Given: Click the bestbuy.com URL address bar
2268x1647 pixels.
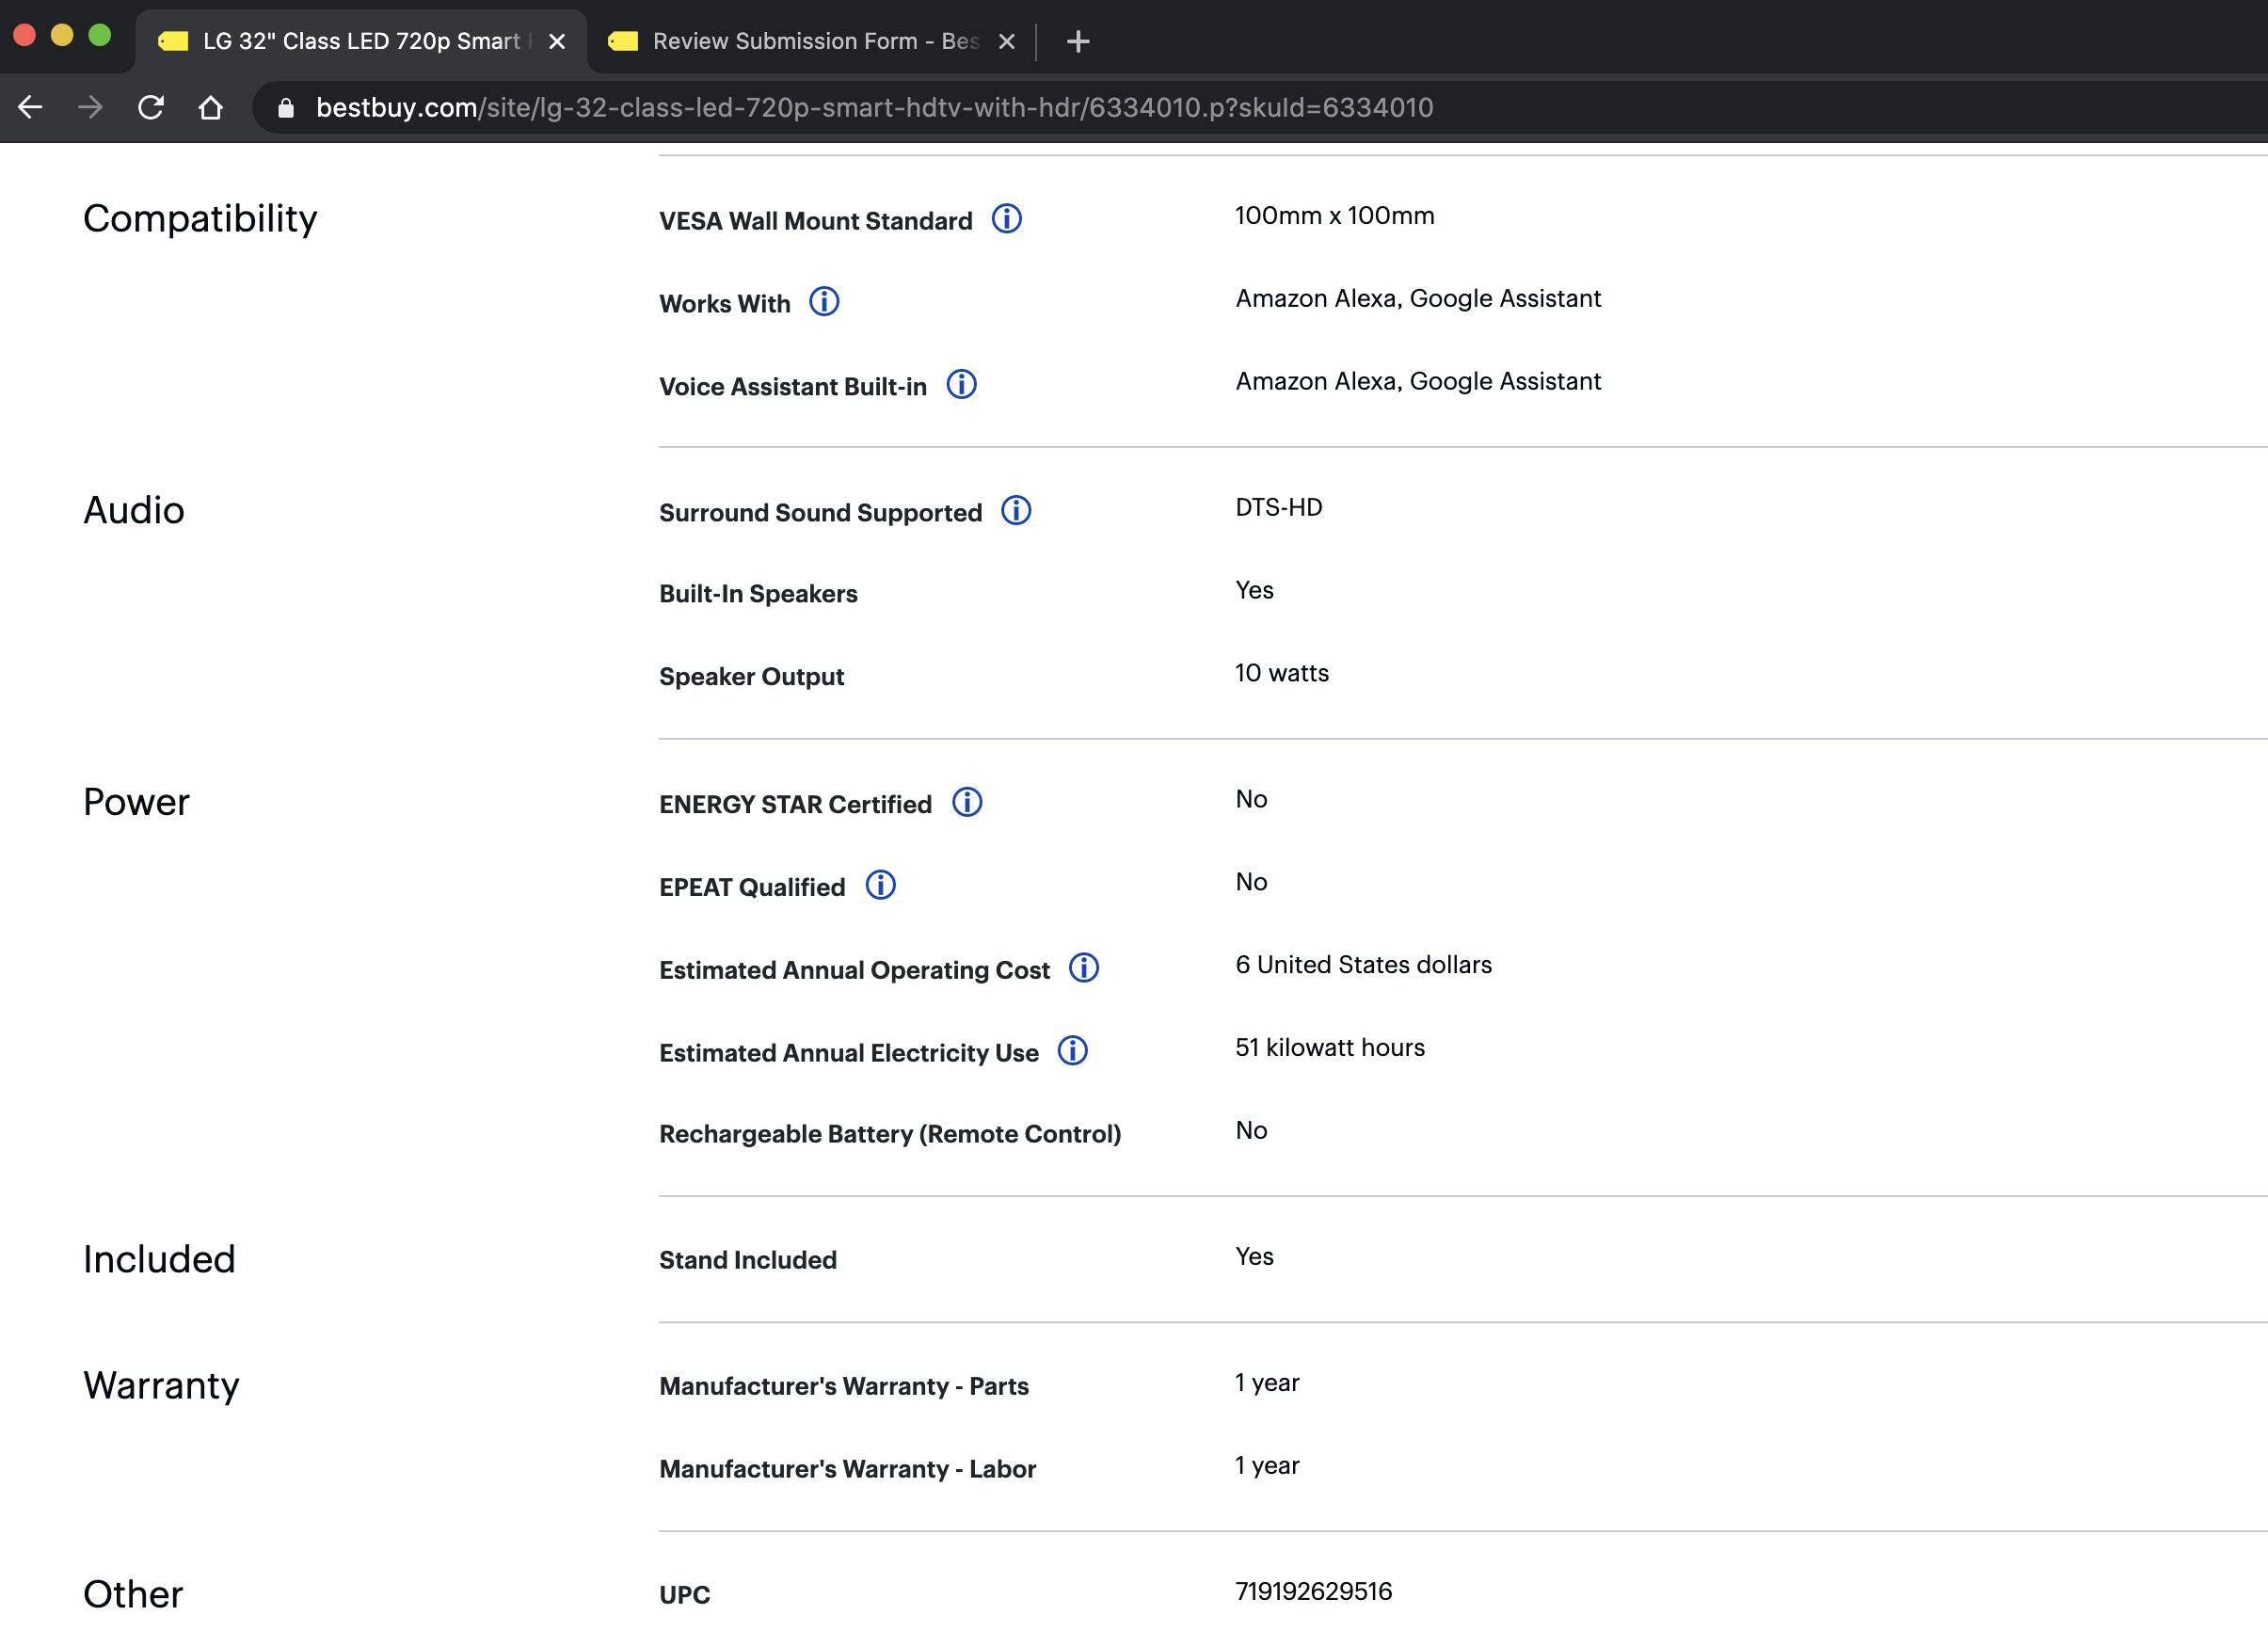Looking at the screenshot, I should point(874,108).
